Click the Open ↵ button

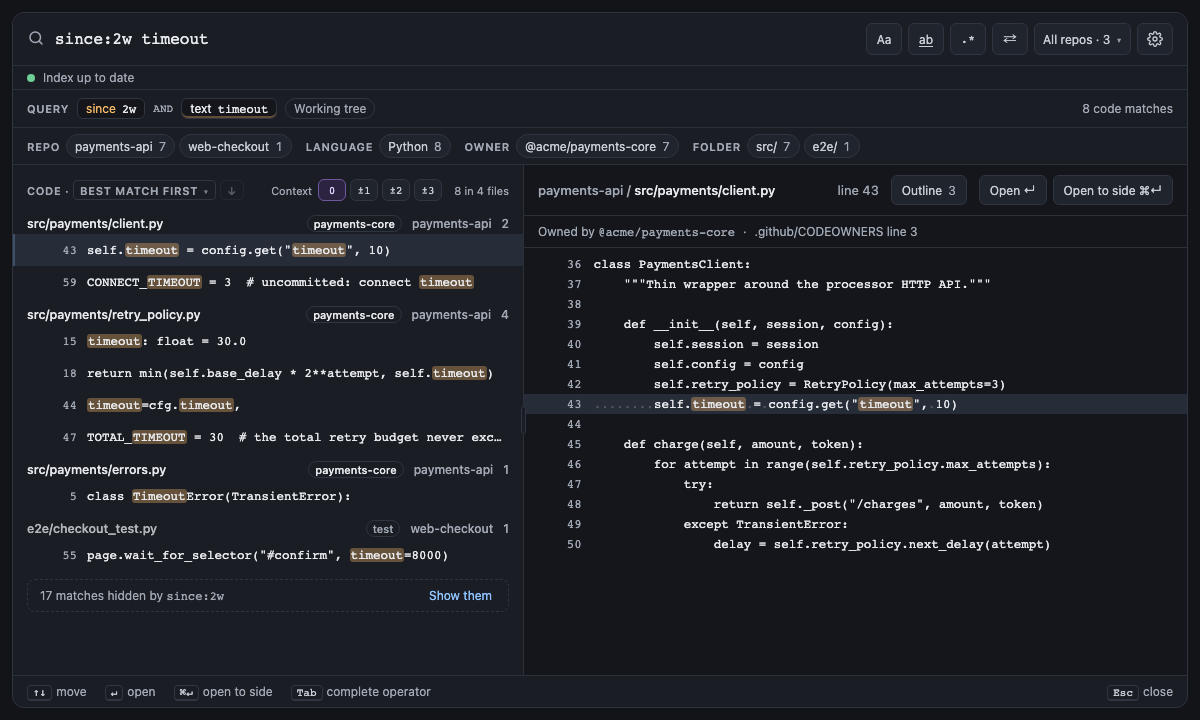tap(1012, 191)
